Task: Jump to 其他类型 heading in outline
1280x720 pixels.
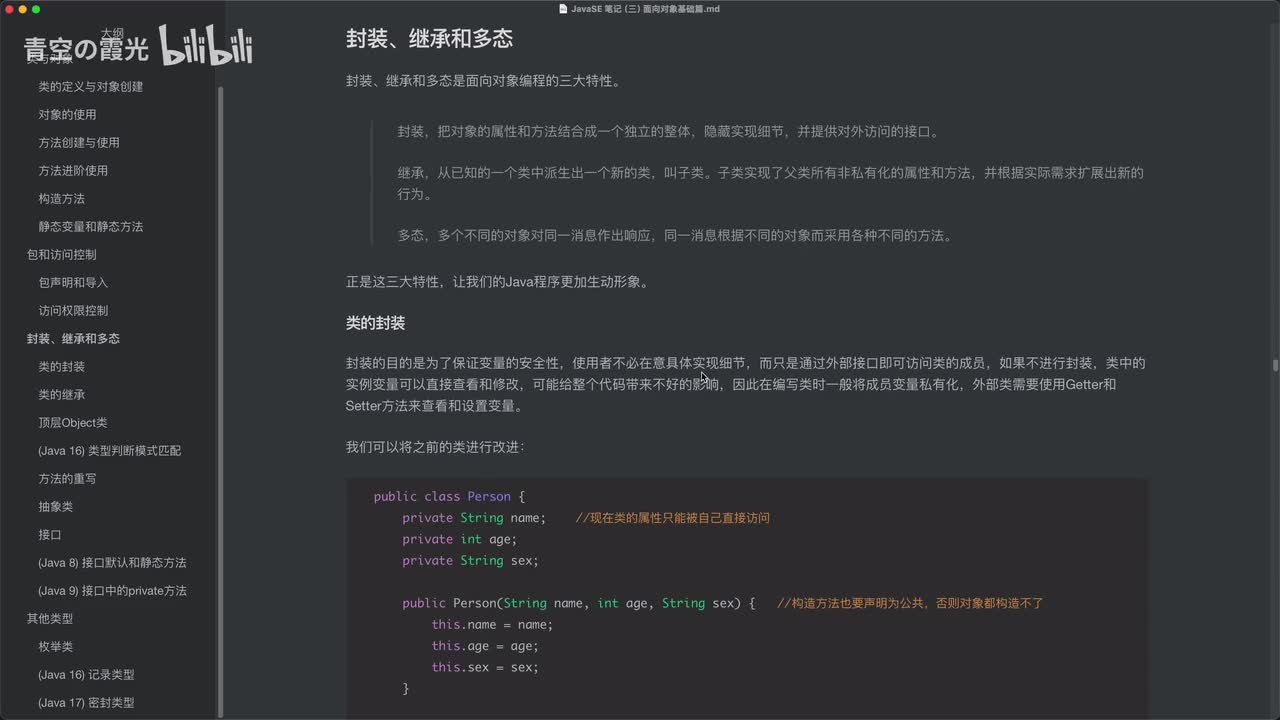Action: coord(49,619)
